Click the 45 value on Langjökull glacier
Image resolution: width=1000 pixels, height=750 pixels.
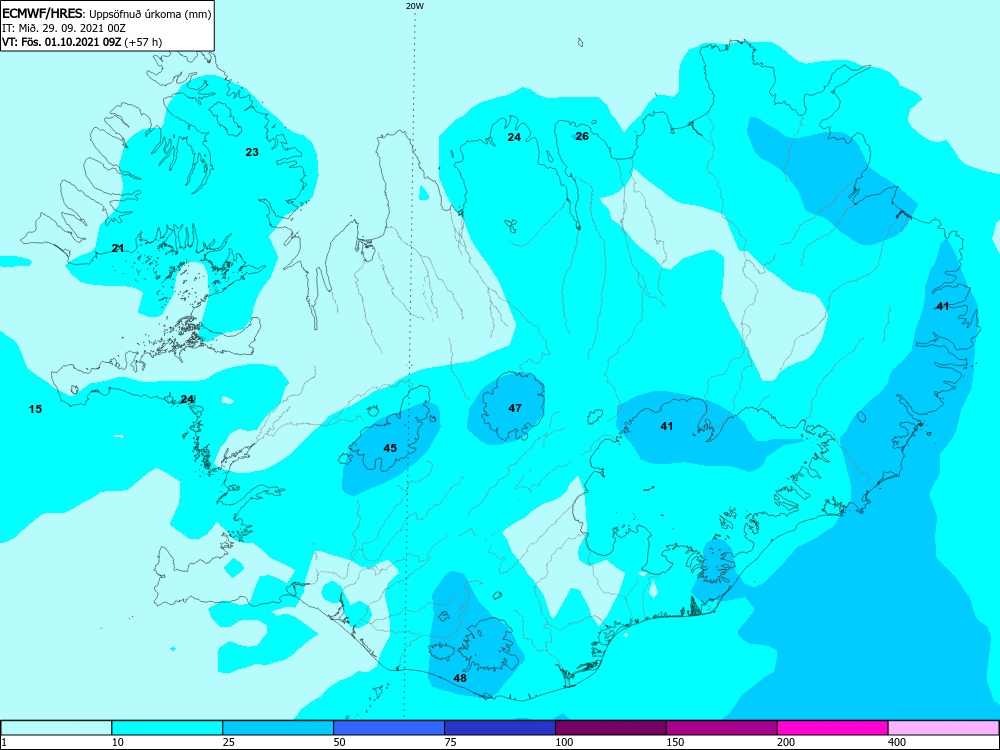pyautogui.click(x=390, y=448)
